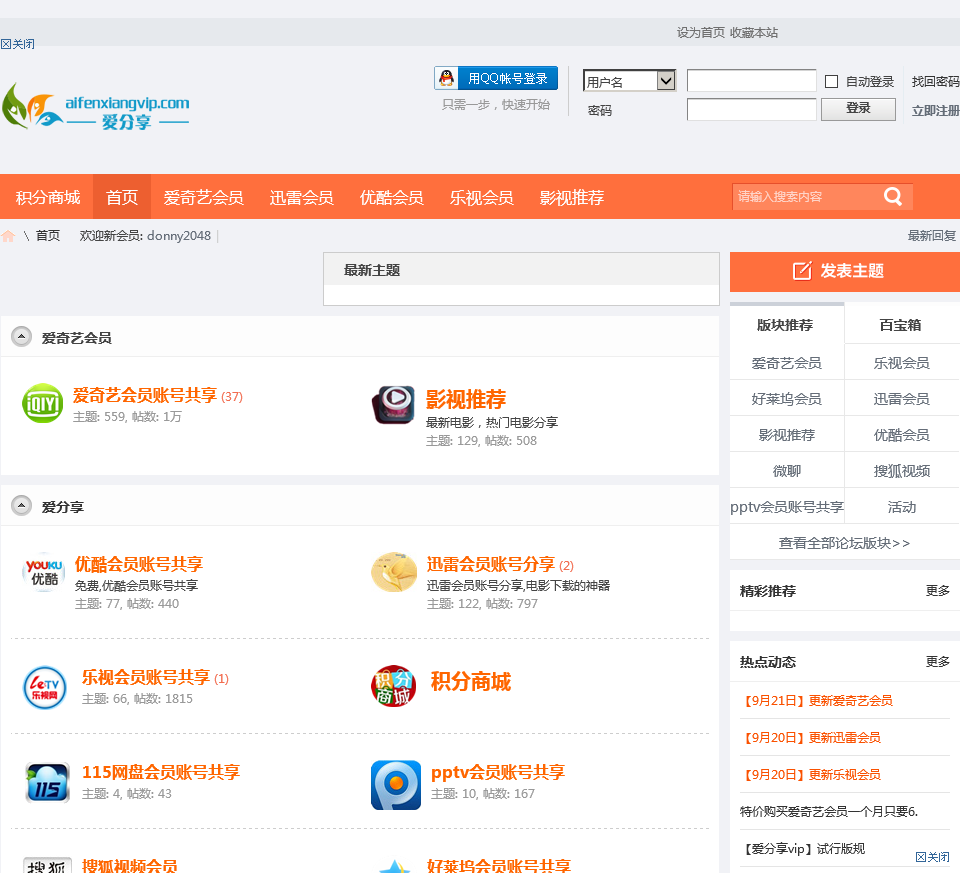Viewport: 960px width, 873px height.
Task: Focus the password input field
Action: pos(752,110)
